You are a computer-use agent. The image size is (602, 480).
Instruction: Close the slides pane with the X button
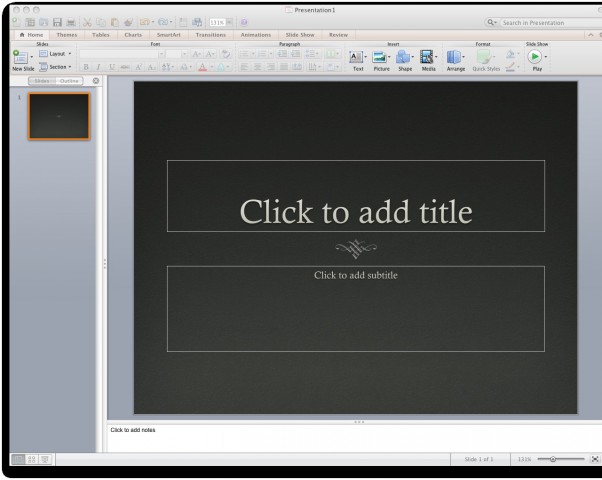point(96,81)
